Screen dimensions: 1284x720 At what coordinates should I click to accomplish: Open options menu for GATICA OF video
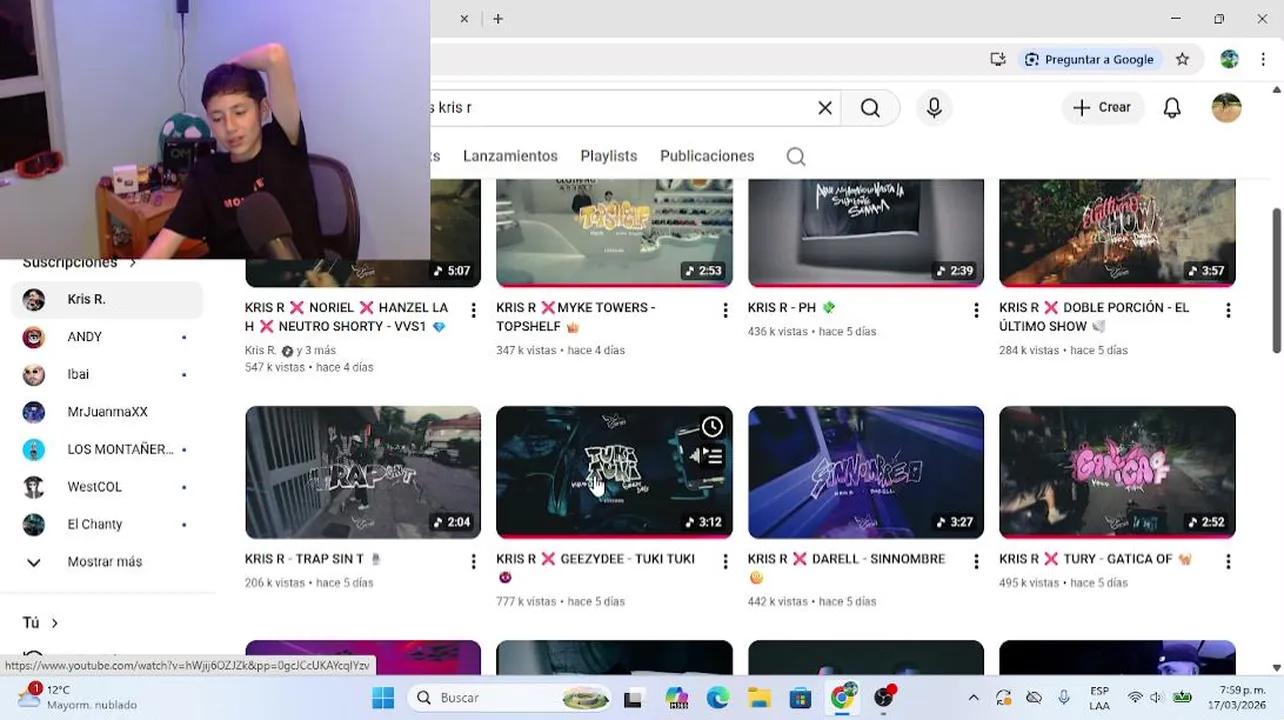1228,562
